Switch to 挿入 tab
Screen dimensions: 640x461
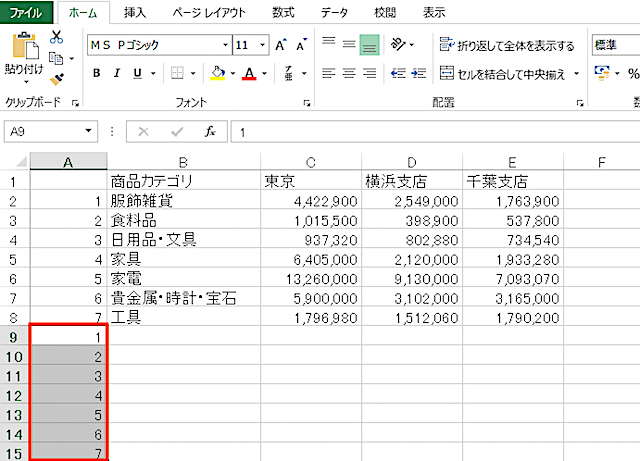[x=135, y=13]
